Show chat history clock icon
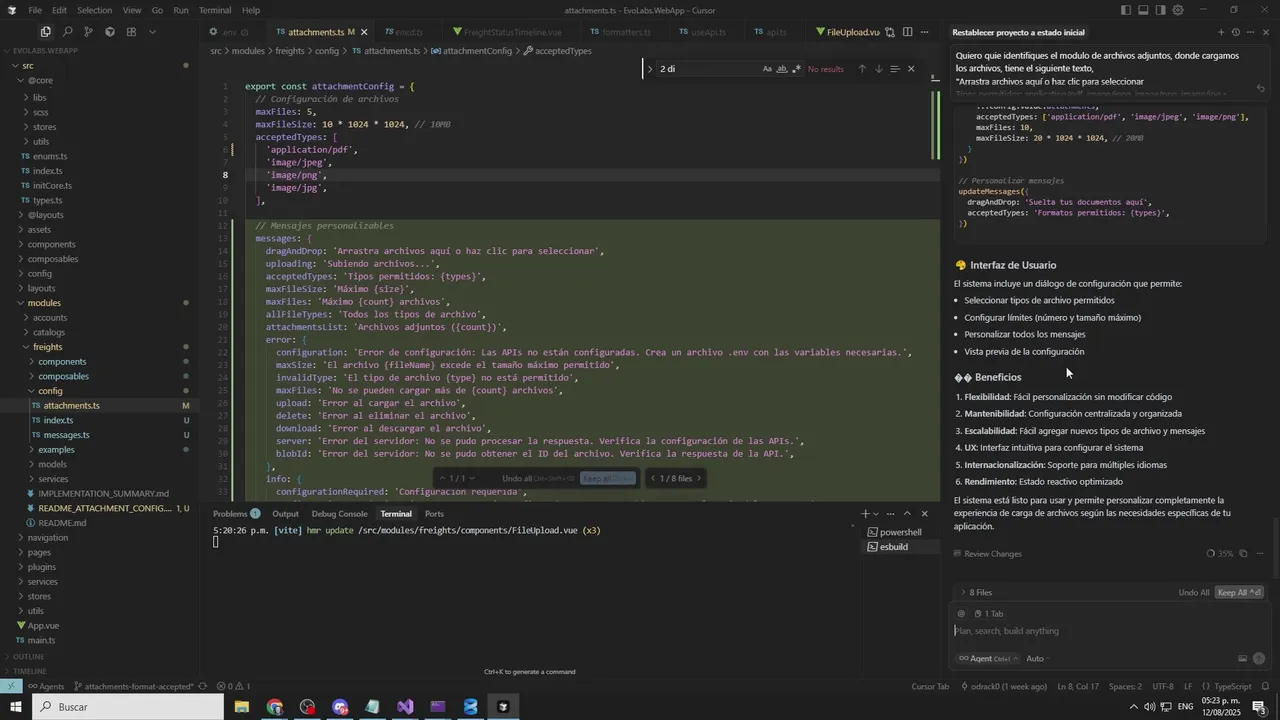The width and height of the screenshot is (1280, 720). tap(1235, 32)
